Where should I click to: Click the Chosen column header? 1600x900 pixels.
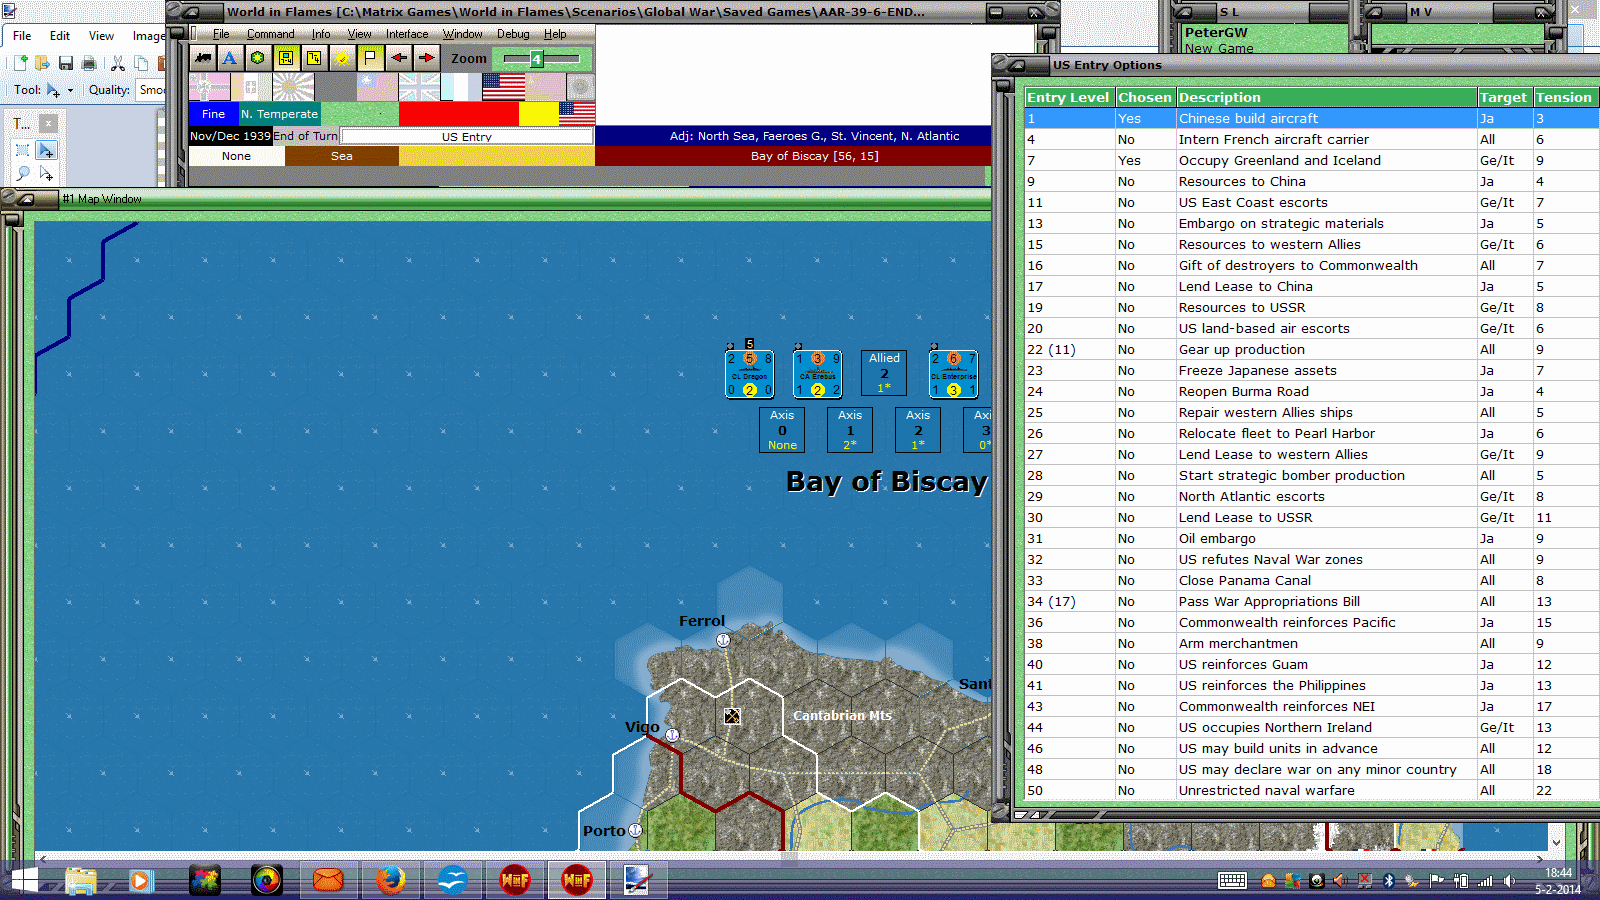coord(1145,97)
